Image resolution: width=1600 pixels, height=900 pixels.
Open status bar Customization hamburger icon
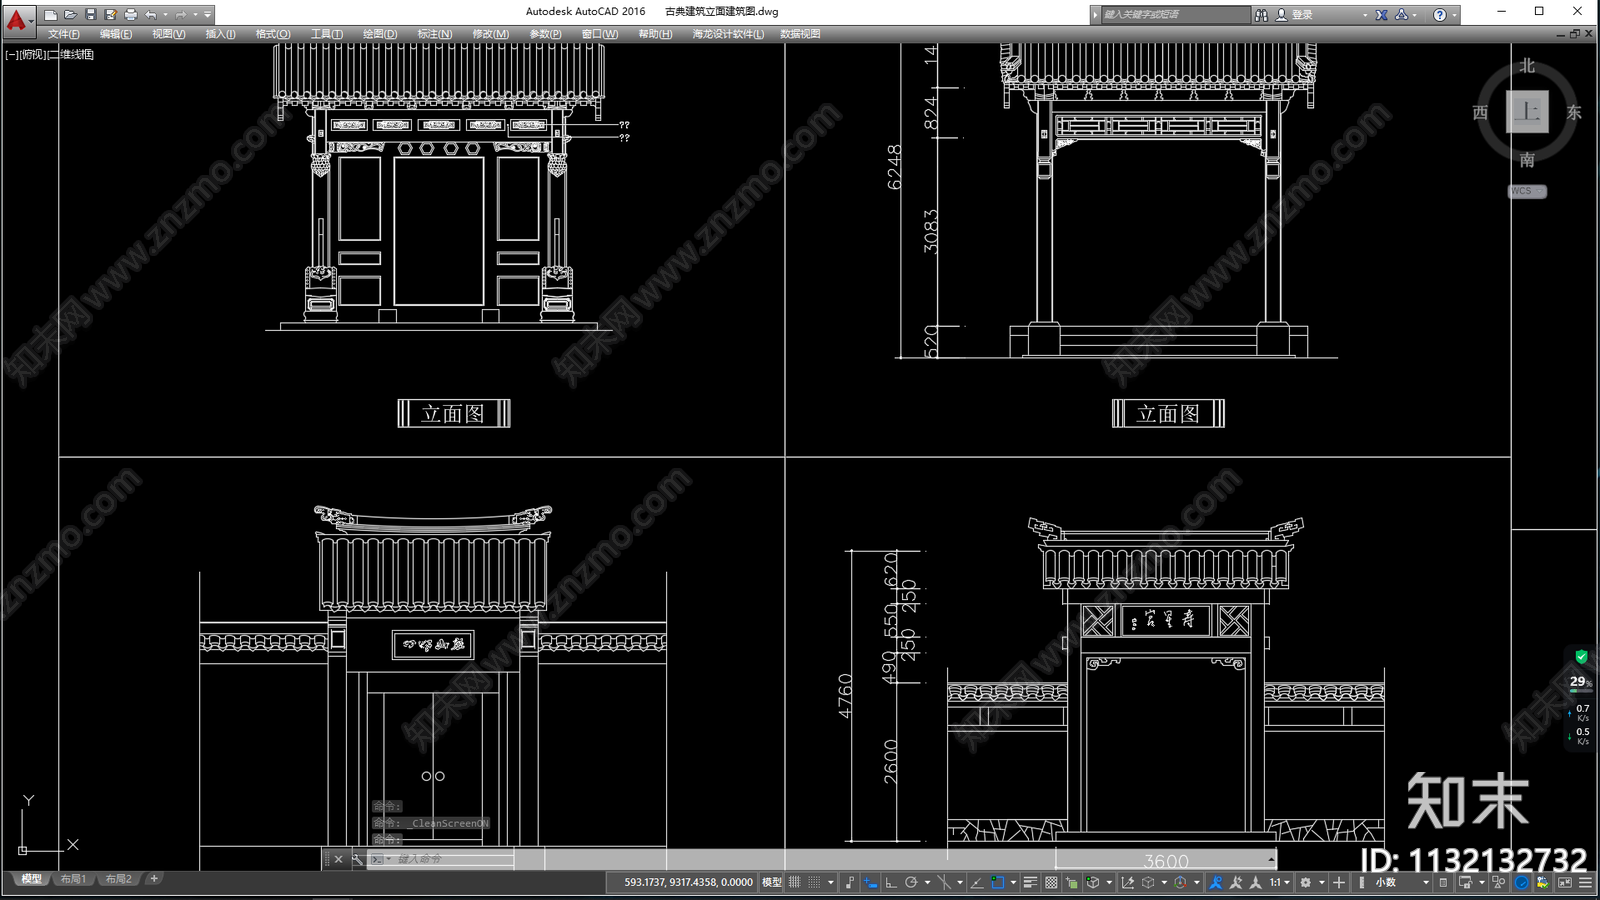tap(1586, 883)
